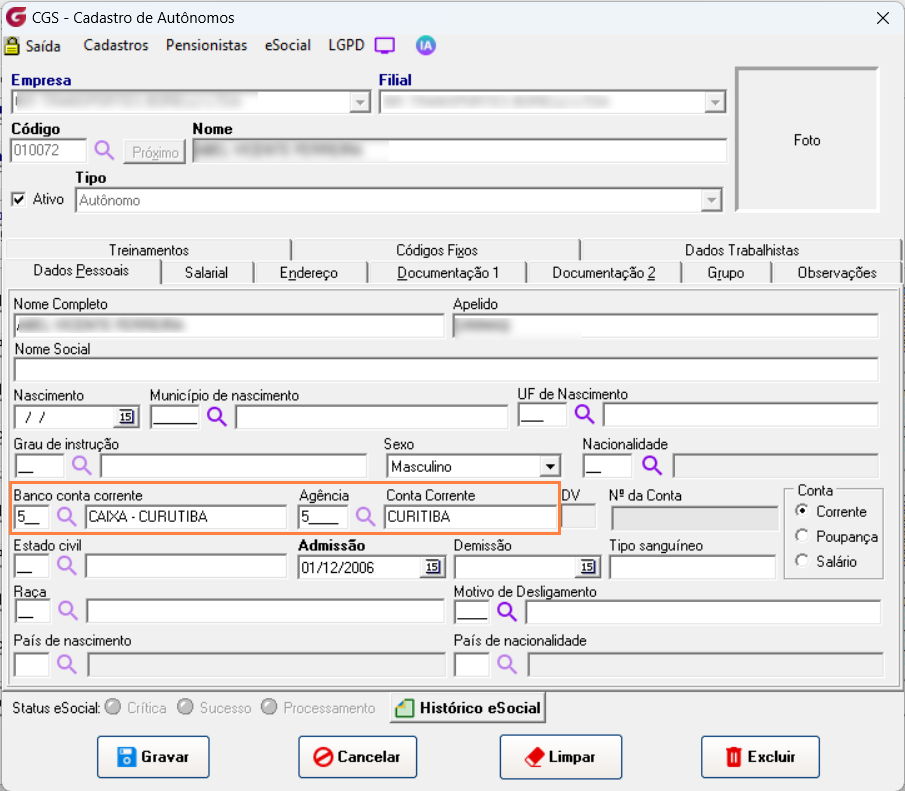Click the Nome Social input field
This screenshot has width=905, height=791.
tap(446, 370)
